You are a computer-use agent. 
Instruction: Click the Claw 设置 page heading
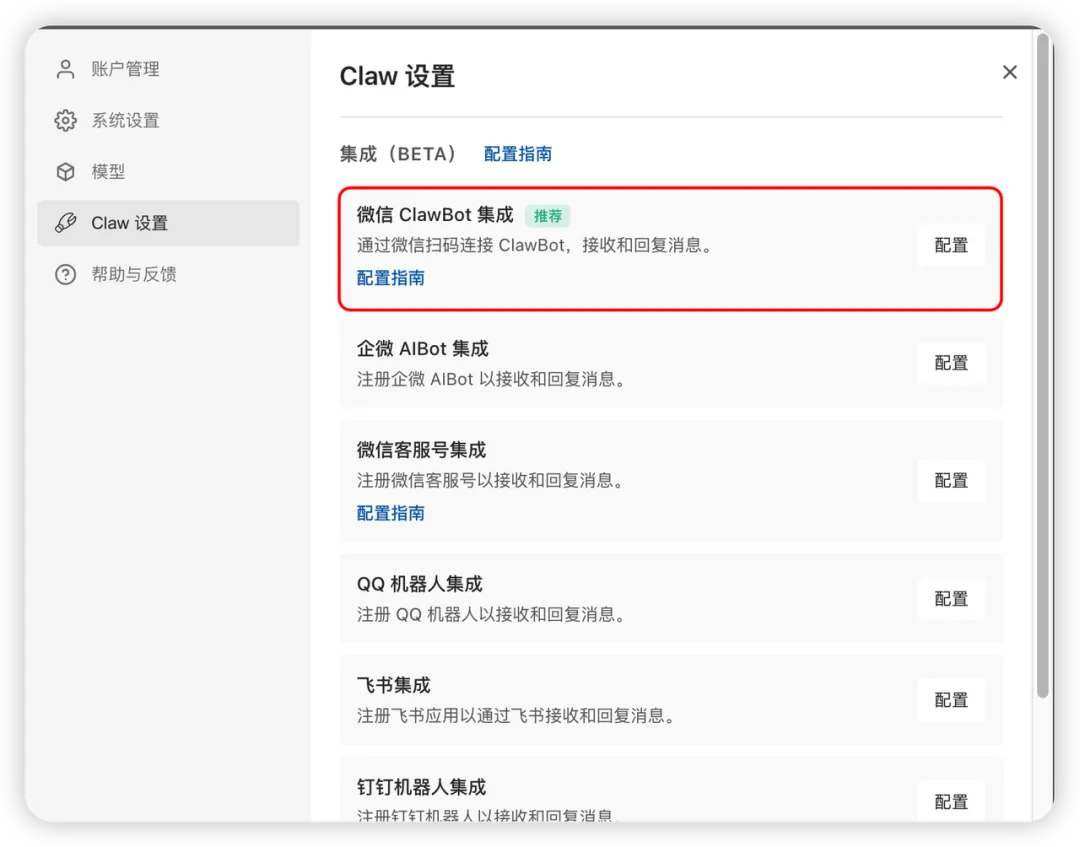[397, 76]
